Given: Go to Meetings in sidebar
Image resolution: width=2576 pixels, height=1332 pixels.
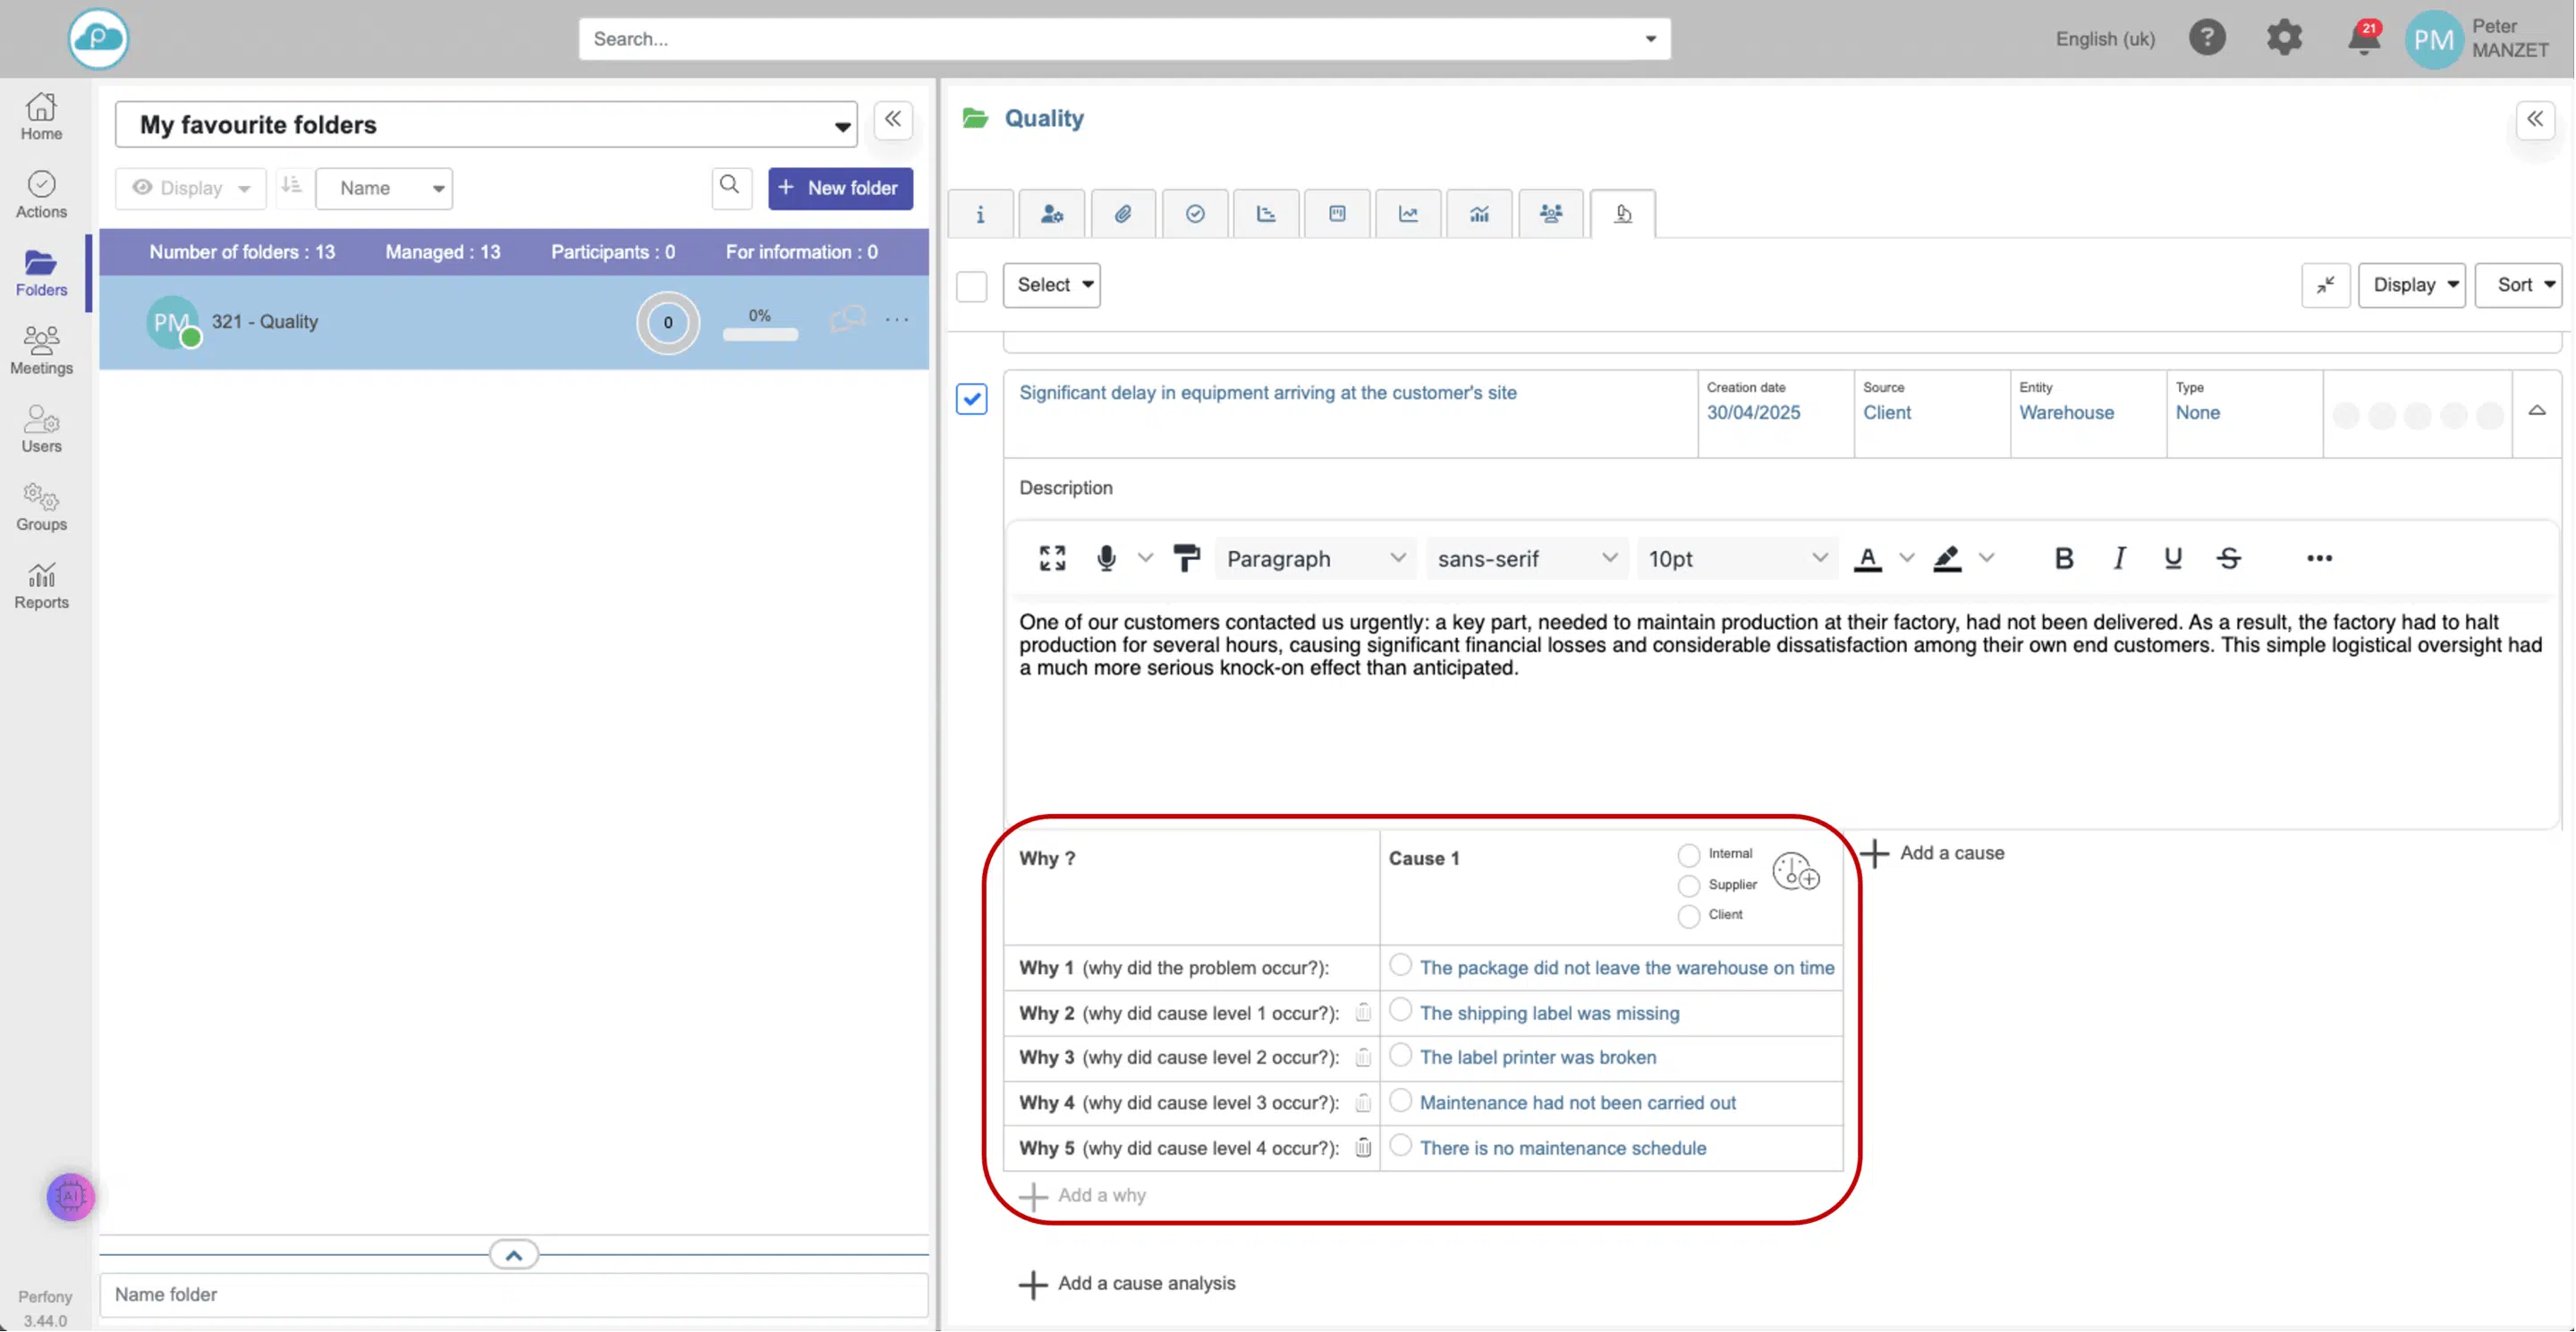Looking at the screenshot, I should [41, 350].
